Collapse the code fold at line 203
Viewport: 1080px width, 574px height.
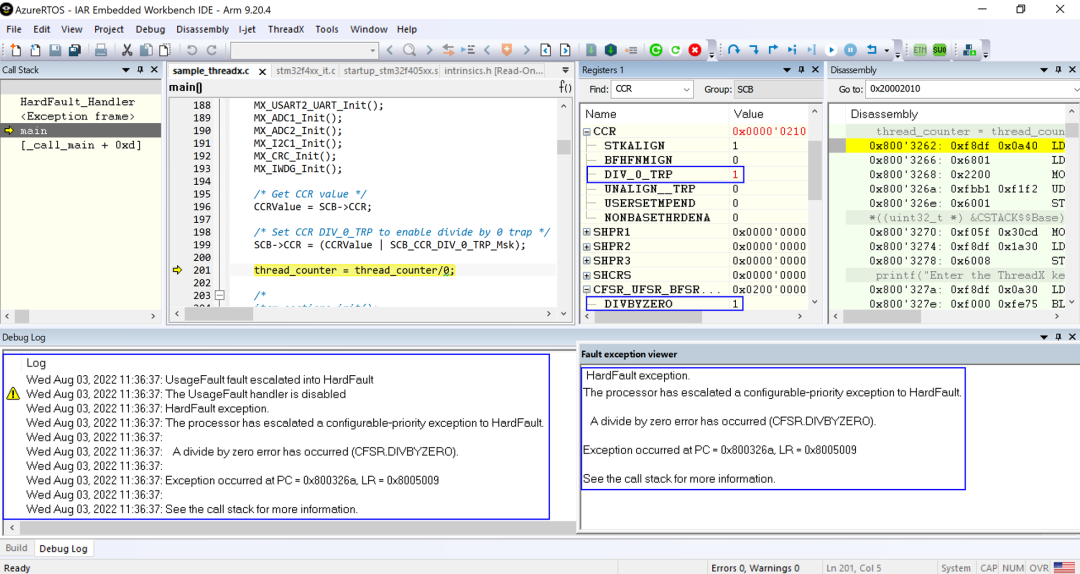[x=220, y=296]
